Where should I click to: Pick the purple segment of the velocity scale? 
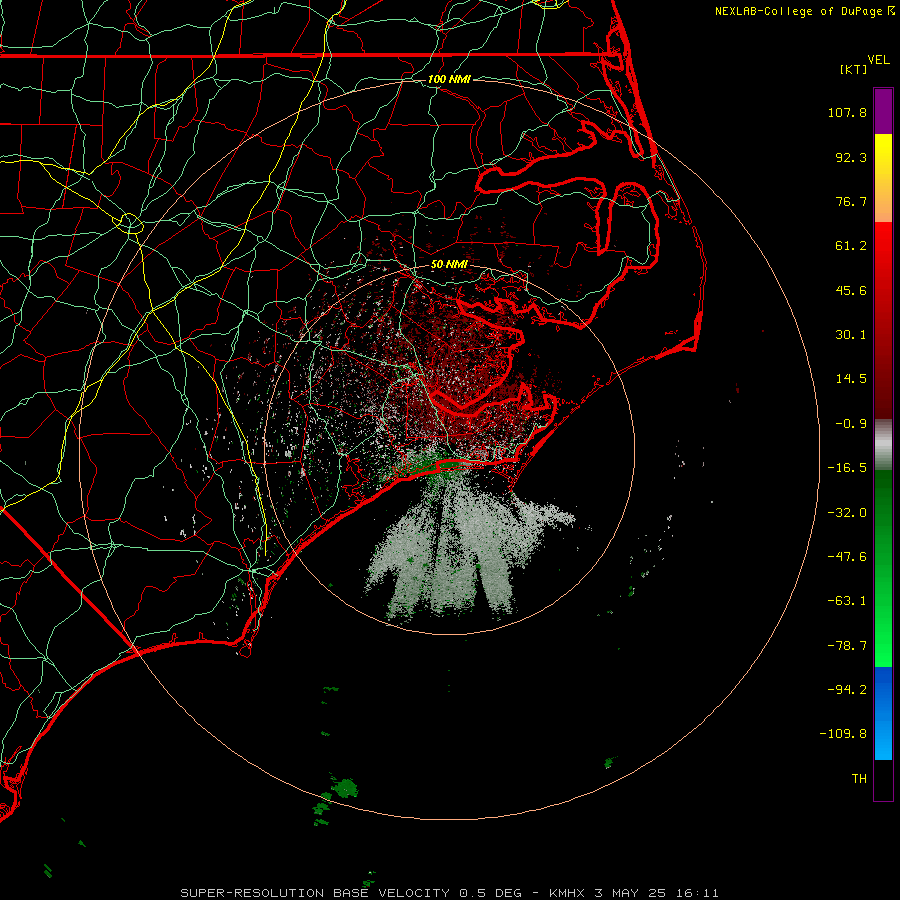pyautogui.click(x=883, y=111)
